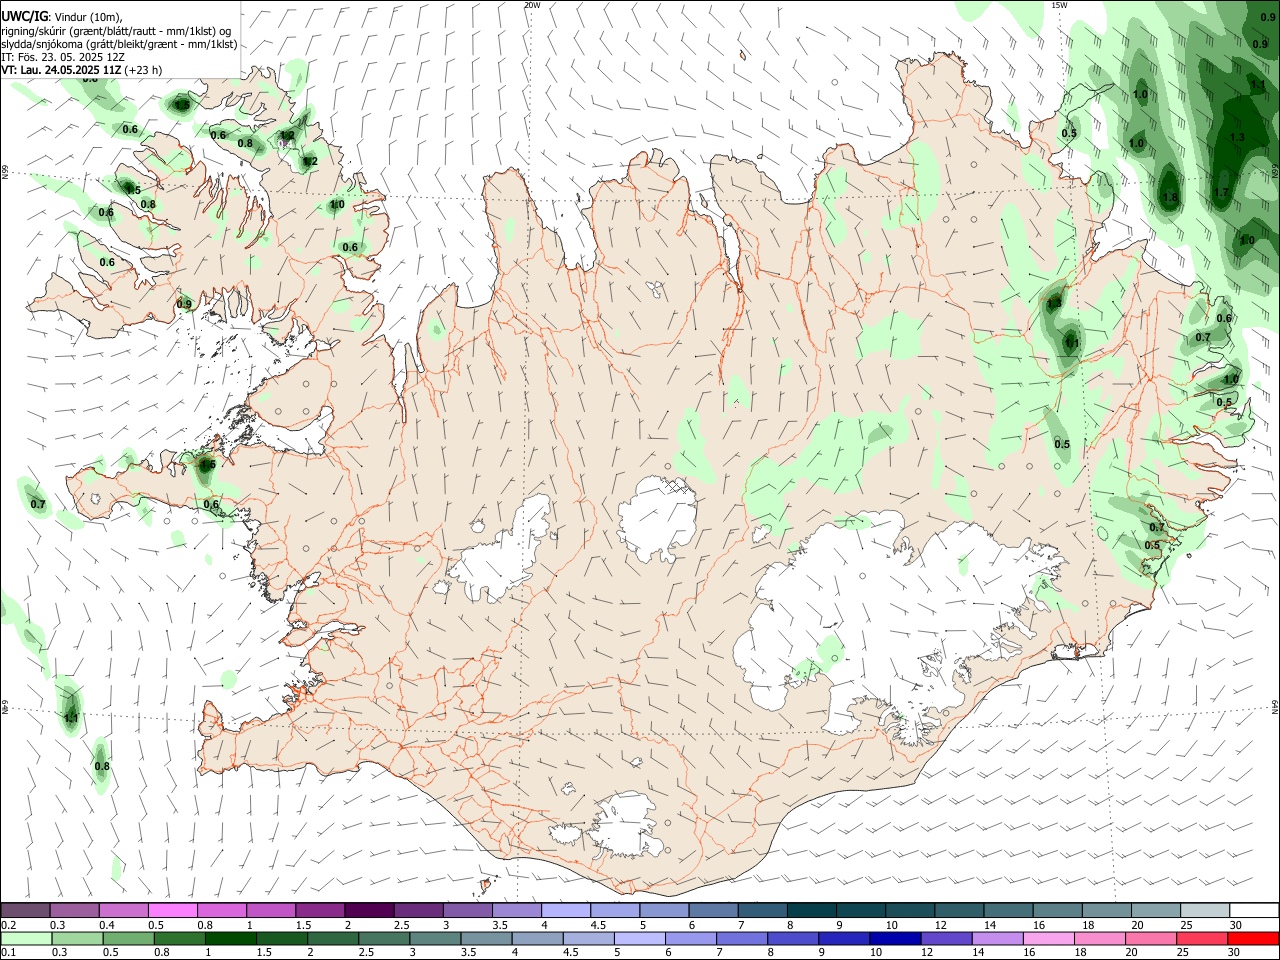This screenshot has height=960, width=1280.
Task: Click the 'rigning/skúrir (grænt/blátt/rautt - mm/1klst) og' line
Action: pyautogui.click(x=115, y=30)
